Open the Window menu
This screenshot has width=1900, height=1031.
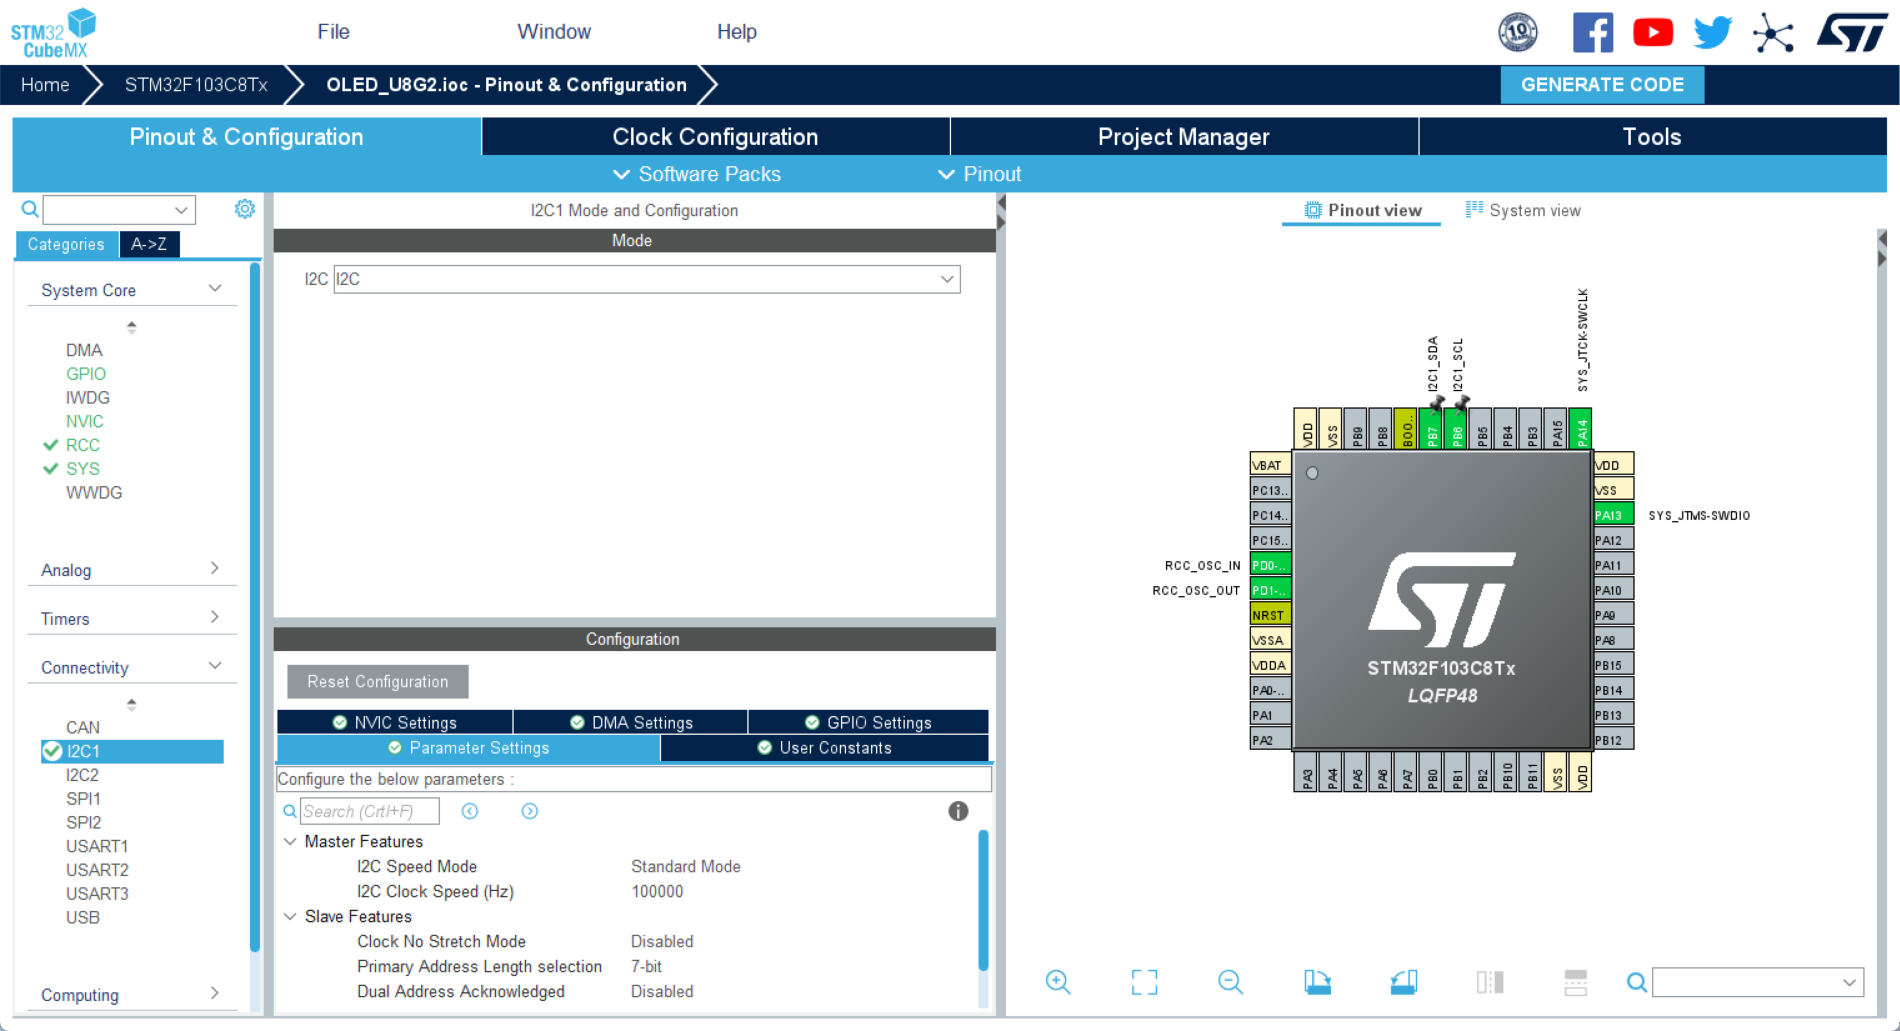pyautogui.click(x=554, y=32)
